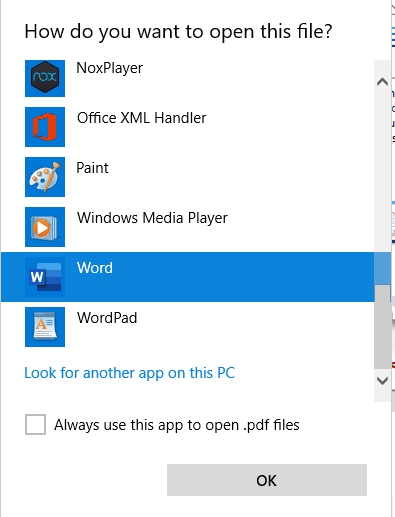The width and height of the screenshot is (395, 517).
Task: Choose the Paint text label
Action: pyautogui.click(x=93, y=168)
